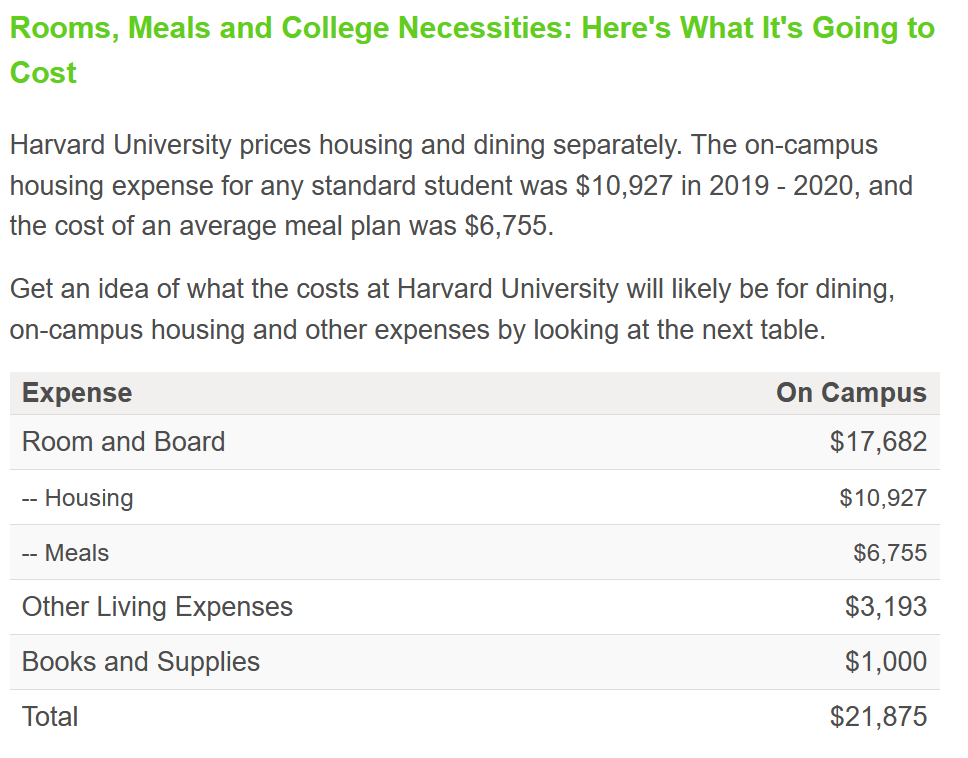Click the Housing row label
The height and width of the screenshot is (758, 968).
tap(78, 498)
